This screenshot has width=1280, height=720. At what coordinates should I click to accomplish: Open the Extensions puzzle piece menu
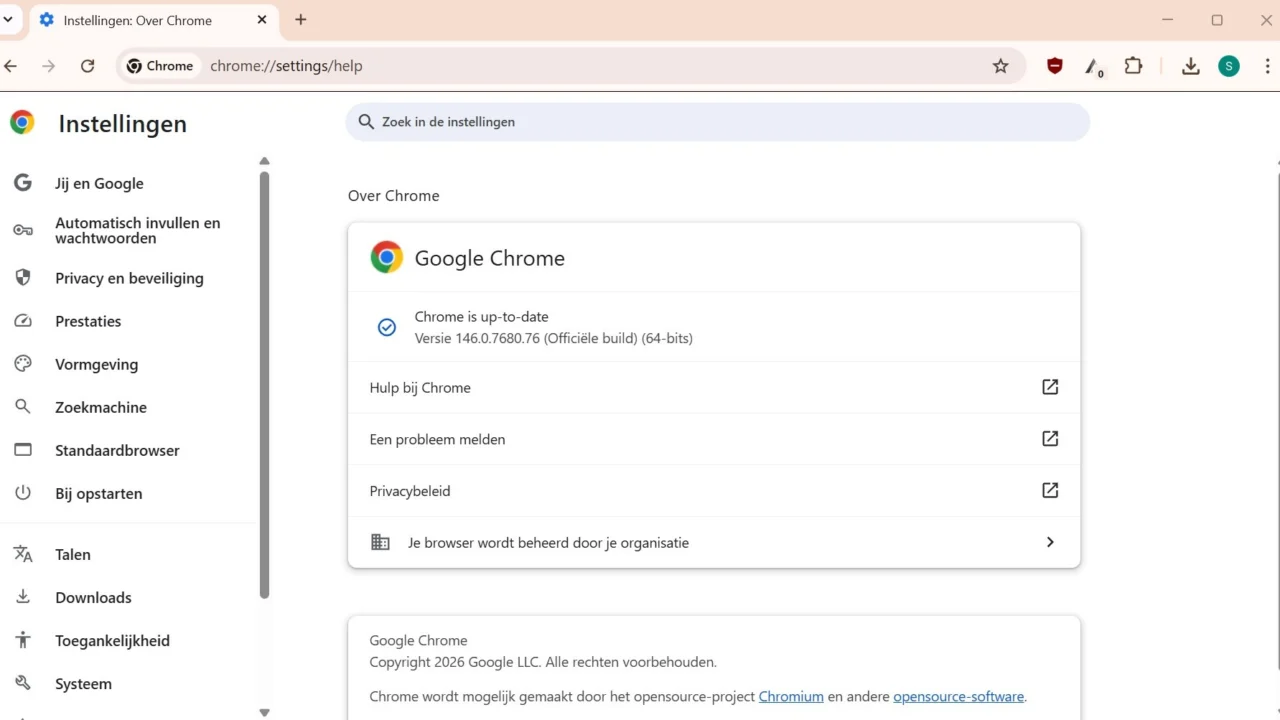1133,66
